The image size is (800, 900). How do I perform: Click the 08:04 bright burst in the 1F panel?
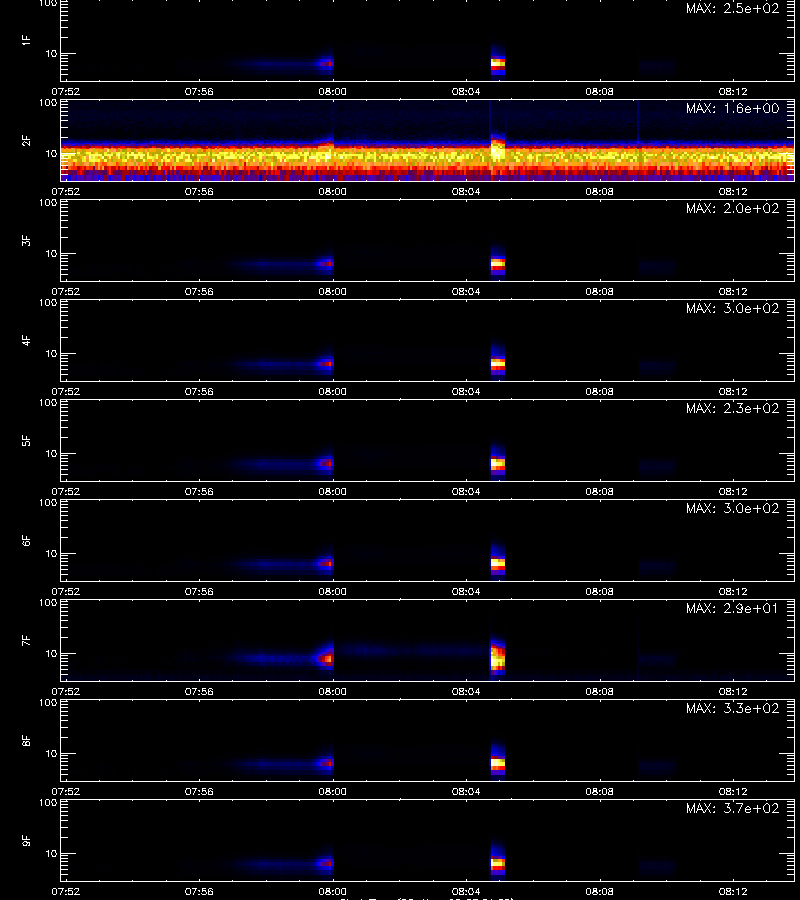tap(498, 65)
